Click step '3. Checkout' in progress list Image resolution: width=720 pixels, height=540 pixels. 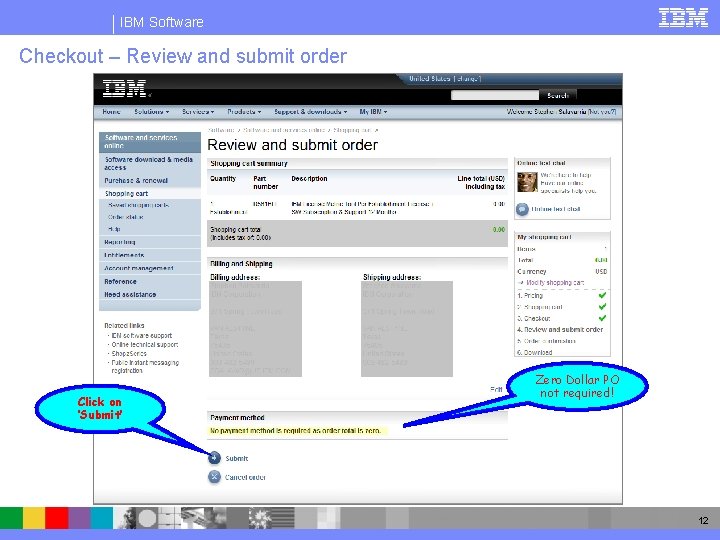tap(534, 318)
